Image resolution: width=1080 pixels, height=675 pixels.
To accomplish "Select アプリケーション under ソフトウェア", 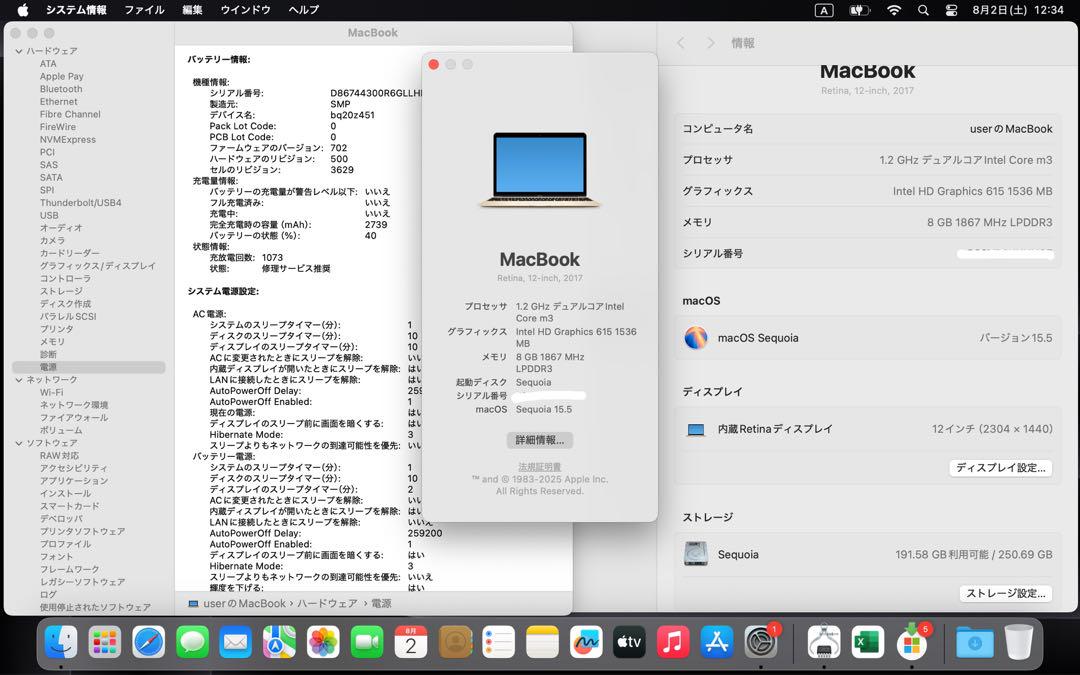I will [x=74, y=481].
